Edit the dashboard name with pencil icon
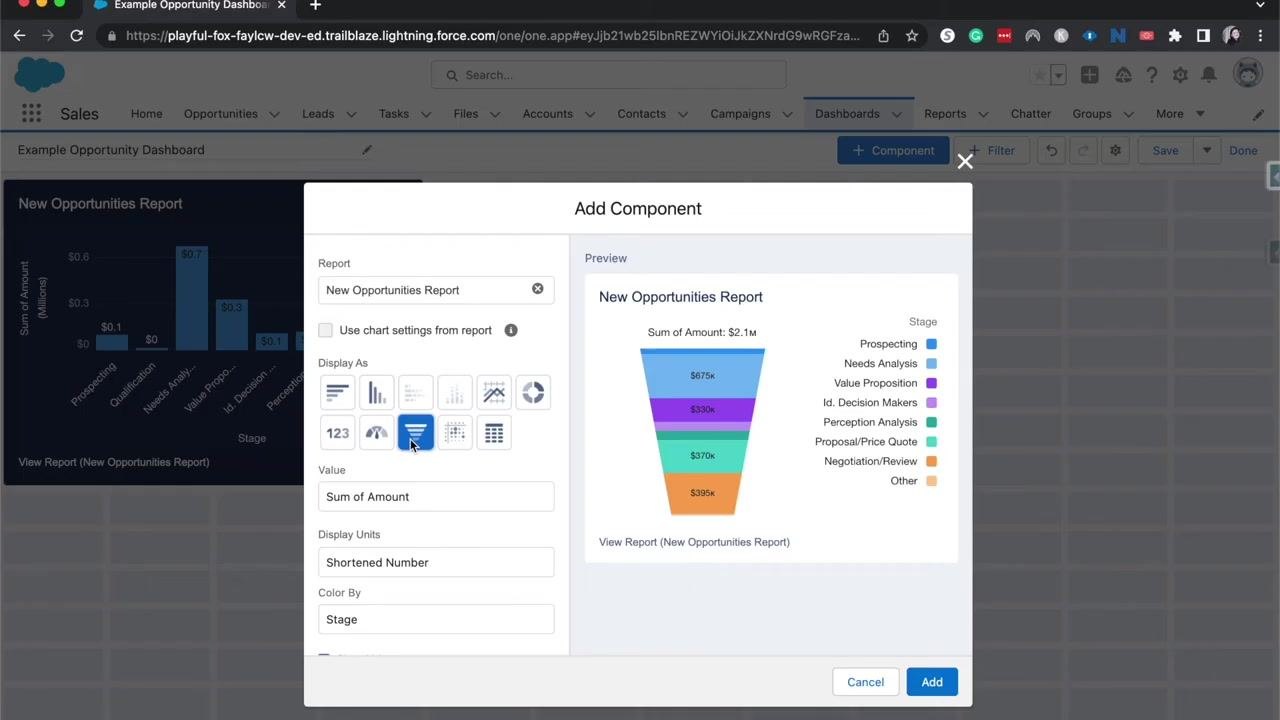Viewport: 1280px width, 720px height. point(367,150)
